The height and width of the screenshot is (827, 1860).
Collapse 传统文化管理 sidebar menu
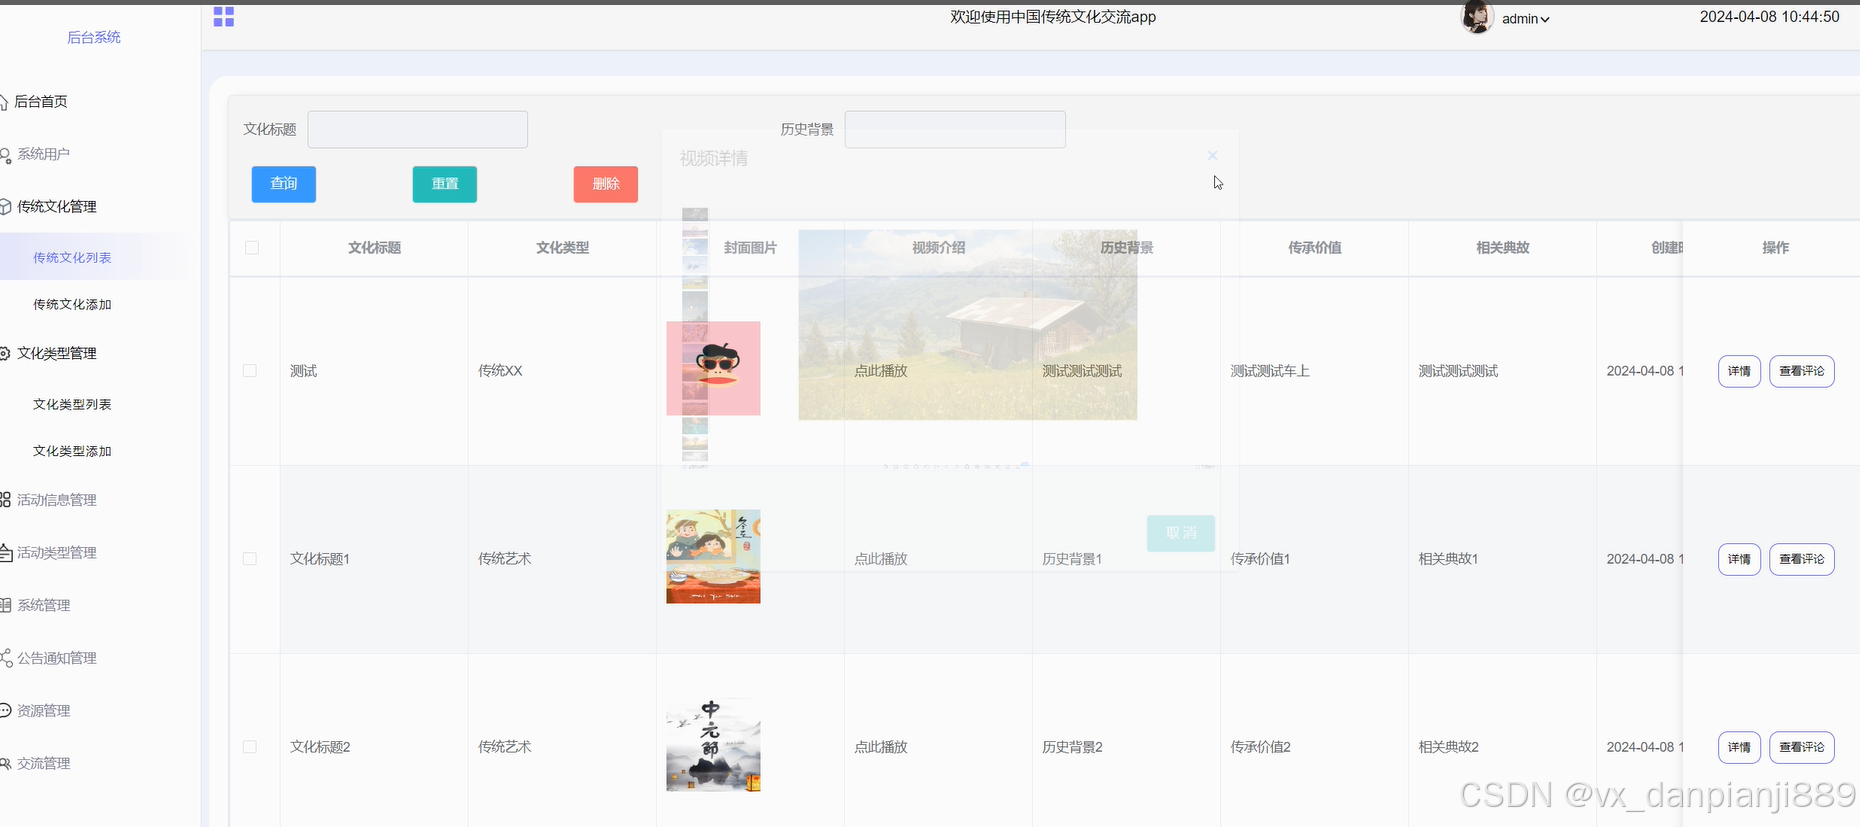[56, 206]
